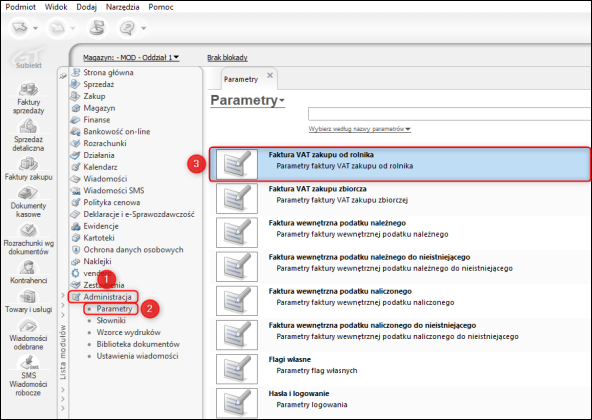The image size is (592, 420).
Task: Click the Lista modułów vertical label
Action: [x=63, y=352]
